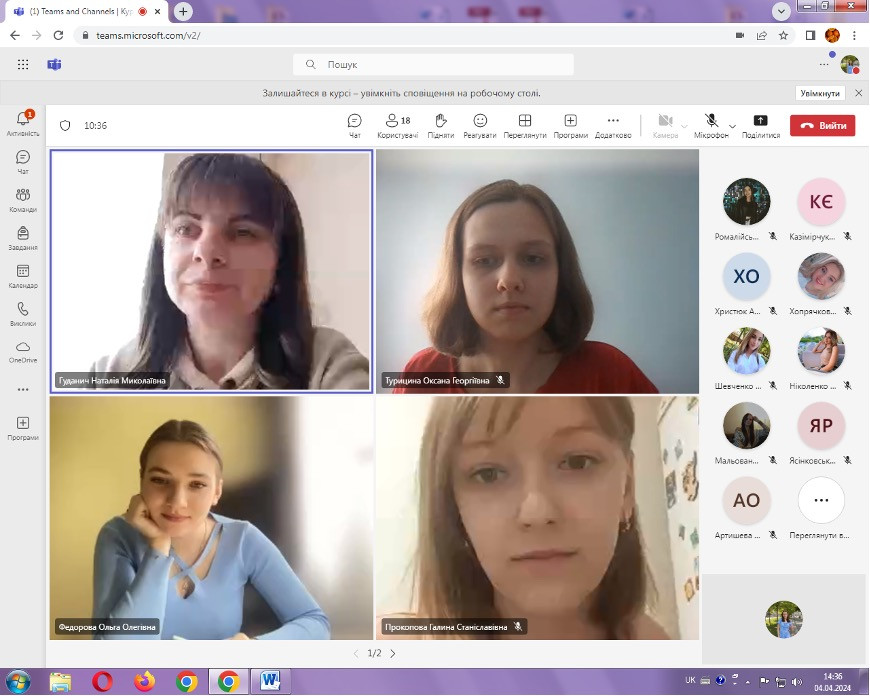Screen dimensions: 870x696
Task: Open meeting apps (Програми) in toolbar
Action: point(570,126)
